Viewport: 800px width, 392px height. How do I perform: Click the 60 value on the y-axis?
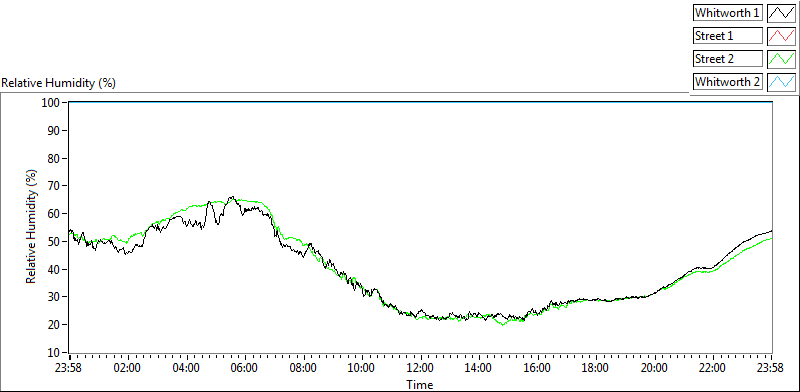coord(55,214)
